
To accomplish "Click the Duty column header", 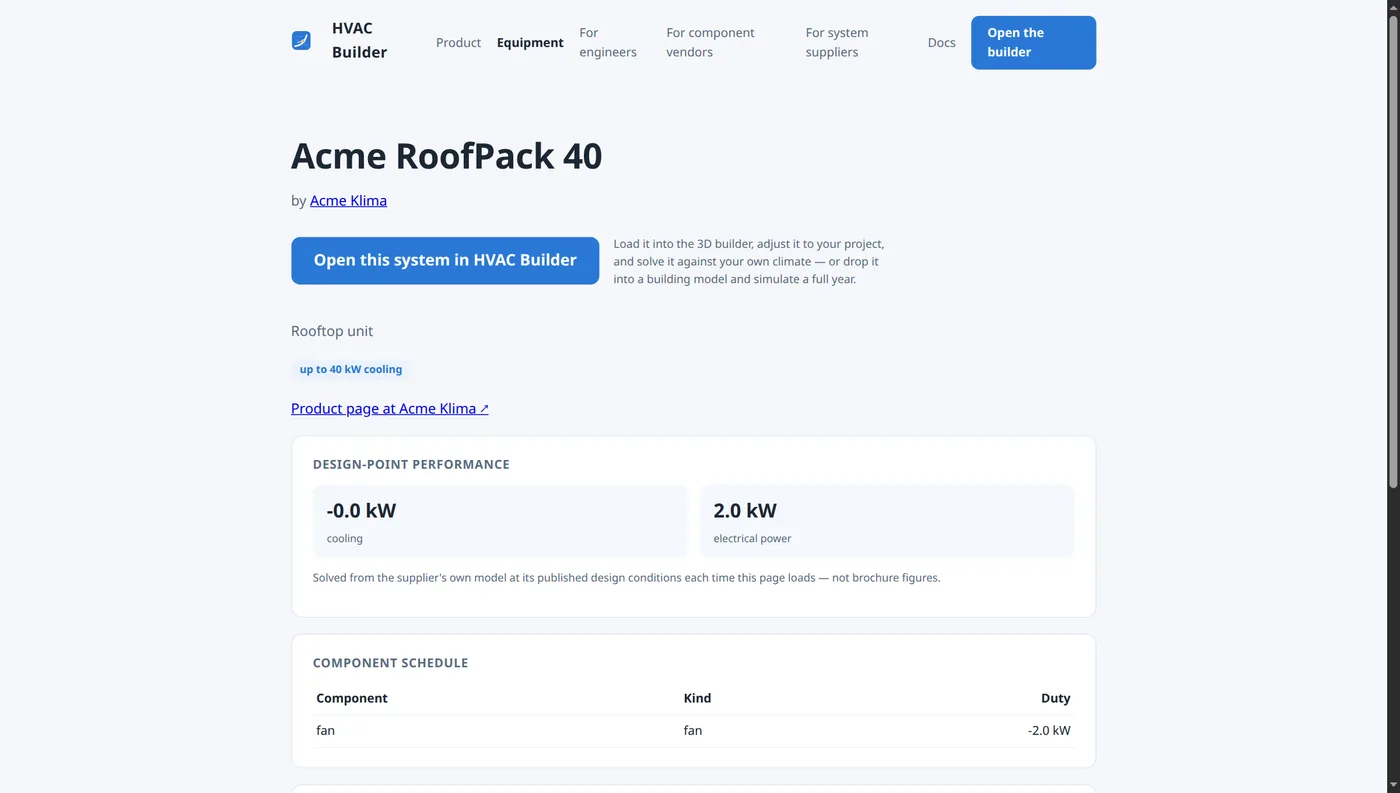I will click(x=1055, y=698).
